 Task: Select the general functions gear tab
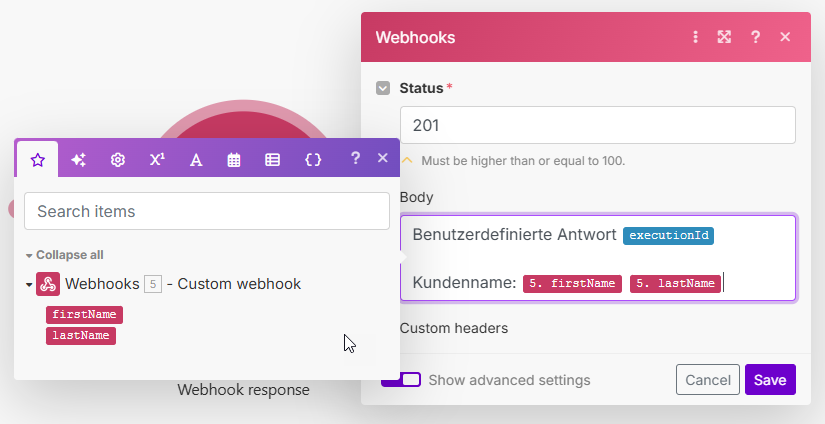coord(117,159)
